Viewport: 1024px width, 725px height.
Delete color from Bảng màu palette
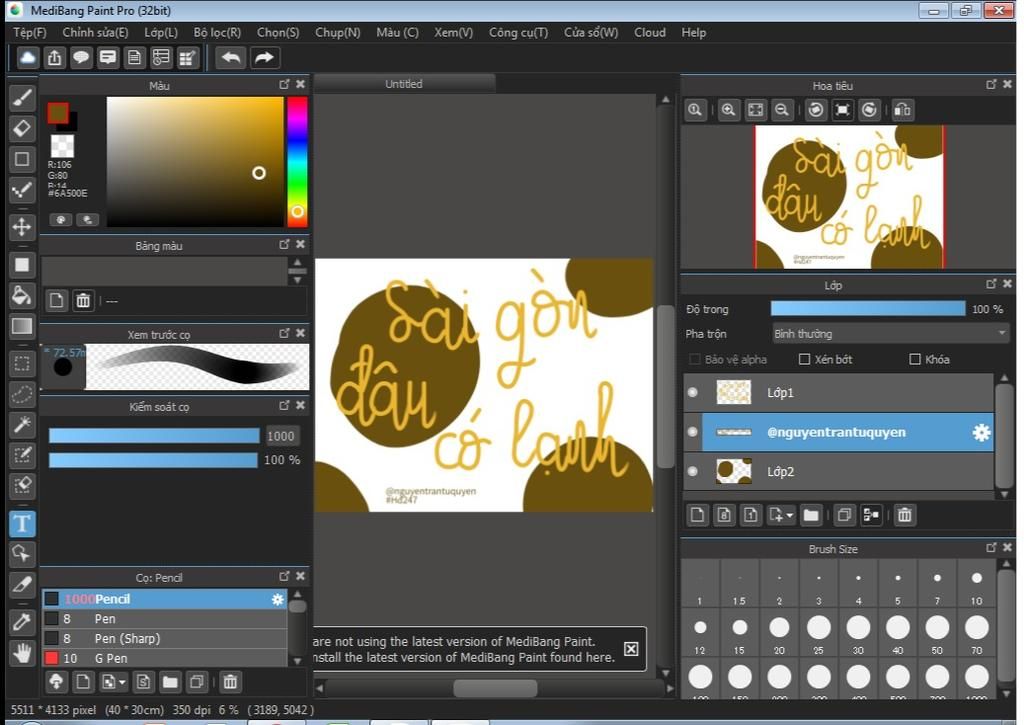pos(83,300)
